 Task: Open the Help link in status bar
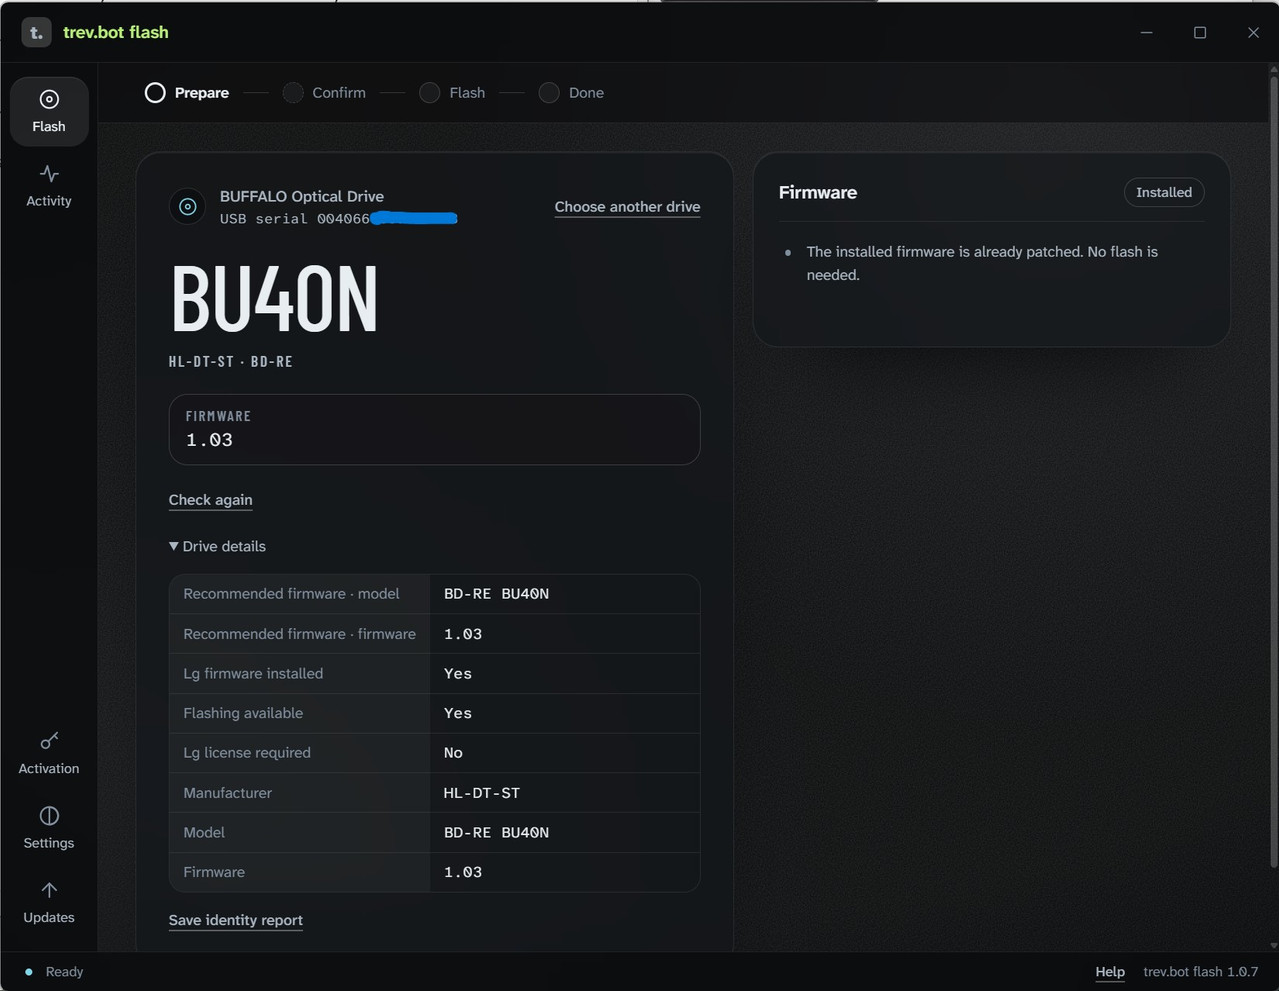tap(1110, 972)
